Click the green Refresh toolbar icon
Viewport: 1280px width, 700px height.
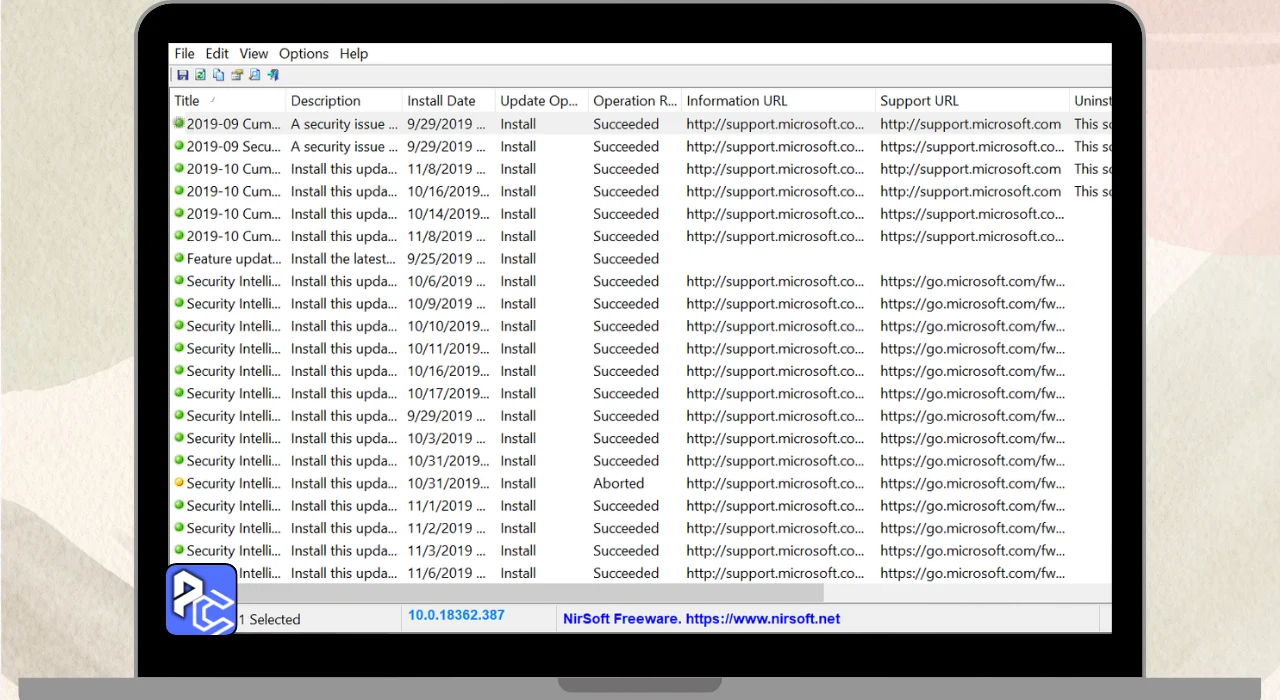[x=201, y=75]
